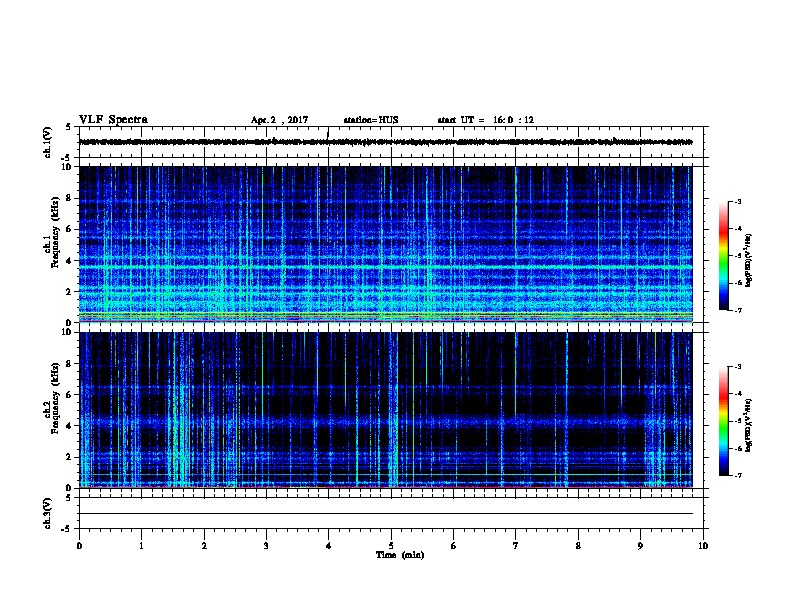Image resolution: width=792 pixels, height=612 pixels.
Task: Click the "VLF Spectra" plot title
Action: tap(113, 120)
